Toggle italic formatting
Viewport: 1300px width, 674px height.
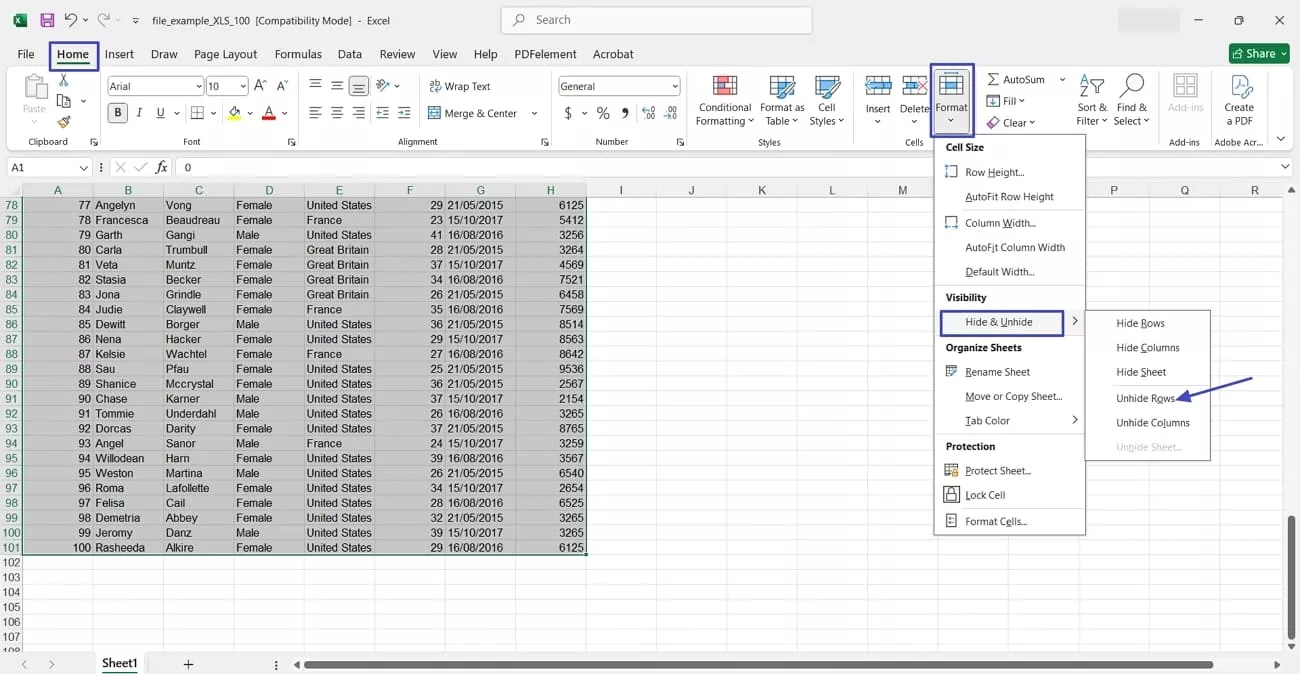pyautogui.click(x=139, y=113)
